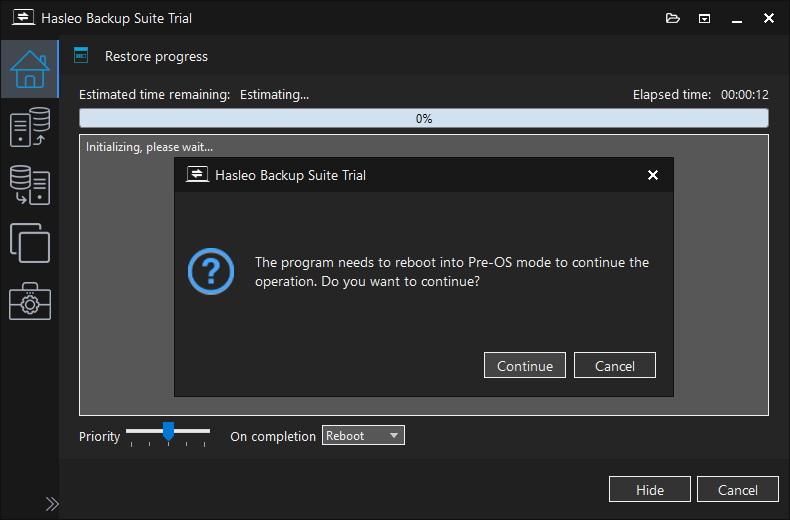
Task: Open the Backup section icon in sidebar
Action: coord(30,127)
